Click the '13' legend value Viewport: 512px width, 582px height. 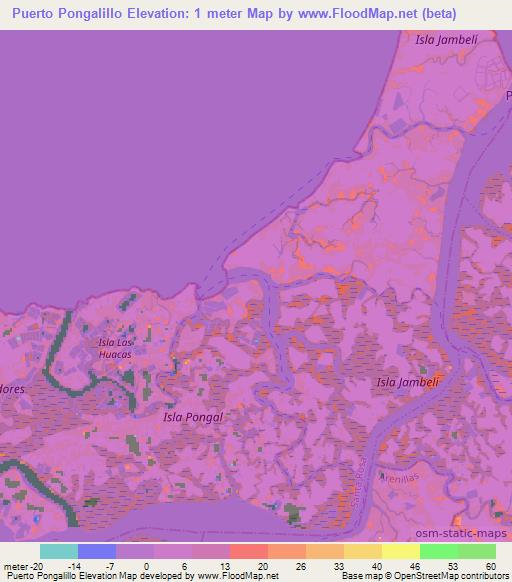click(x=225, y=567)
